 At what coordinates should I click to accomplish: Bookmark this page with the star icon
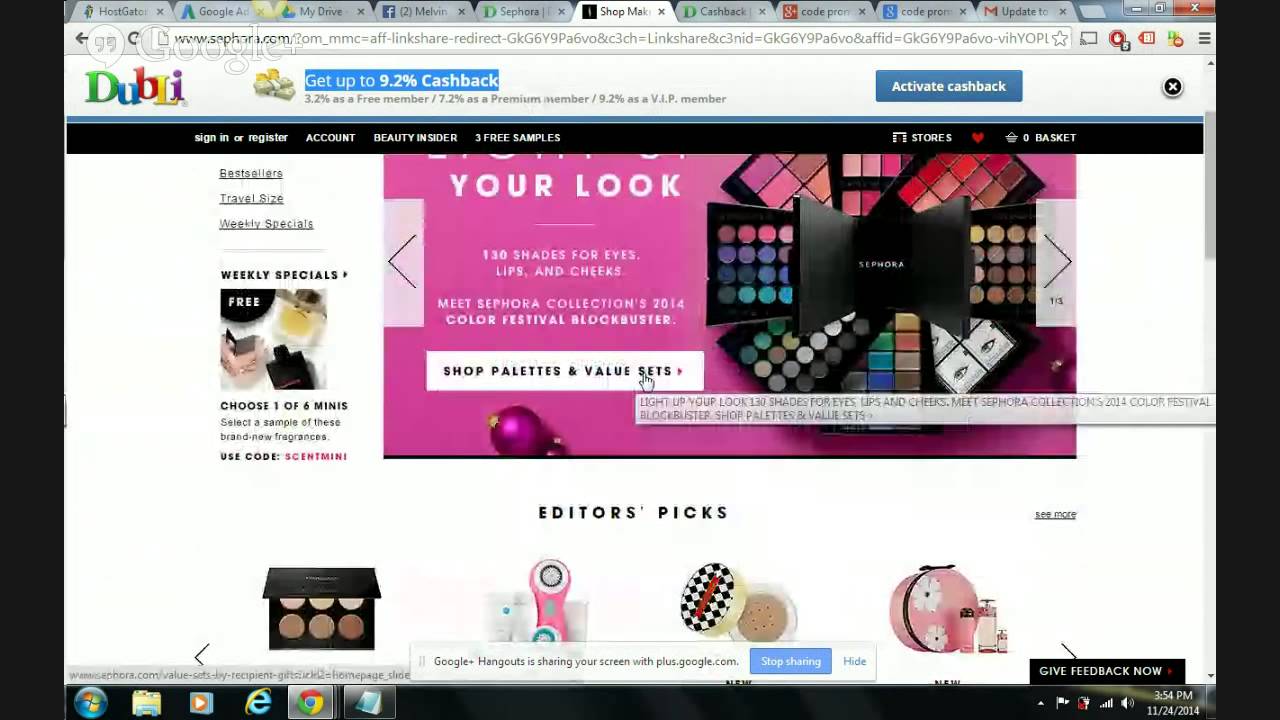pos(1060,39)
